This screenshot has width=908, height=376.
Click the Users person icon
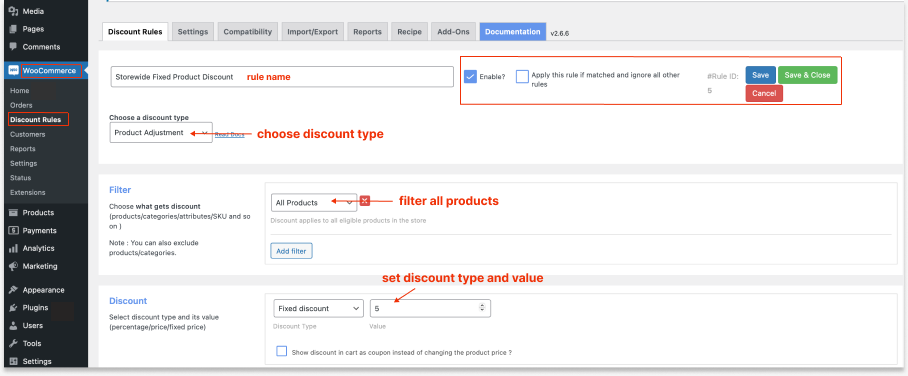coord(13,326)
